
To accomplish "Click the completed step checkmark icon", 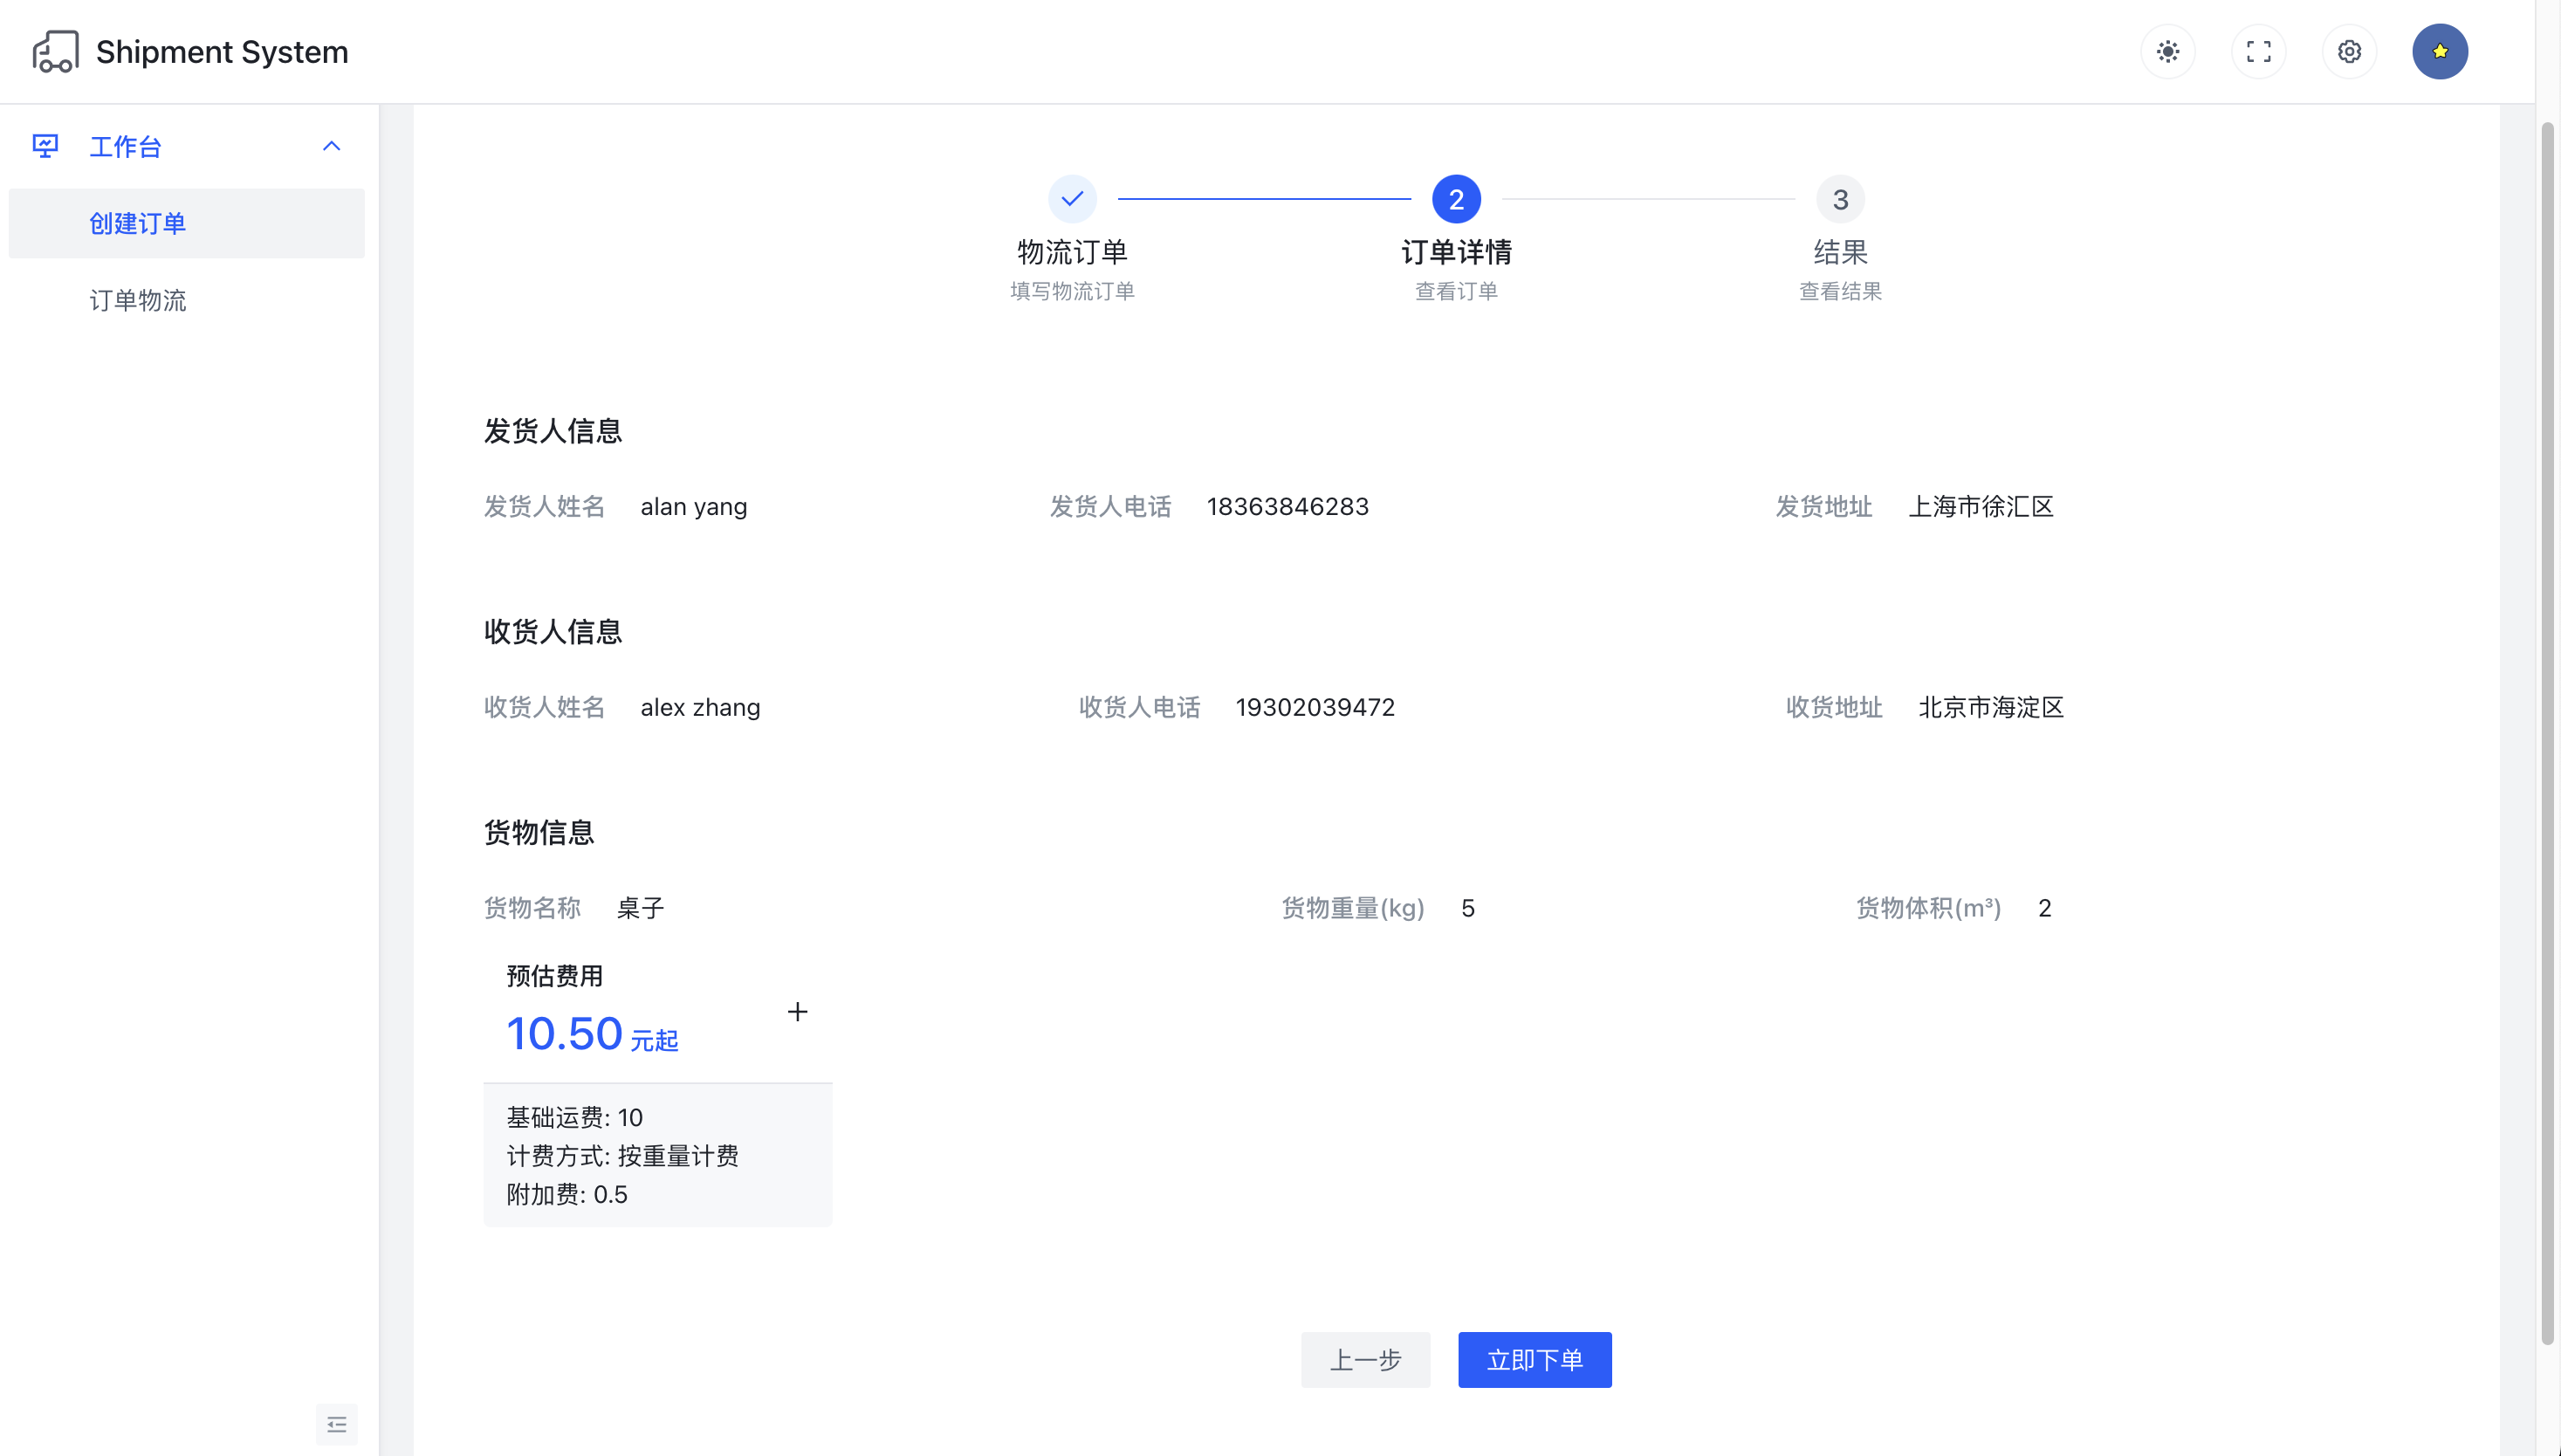I will point(1072,199).
